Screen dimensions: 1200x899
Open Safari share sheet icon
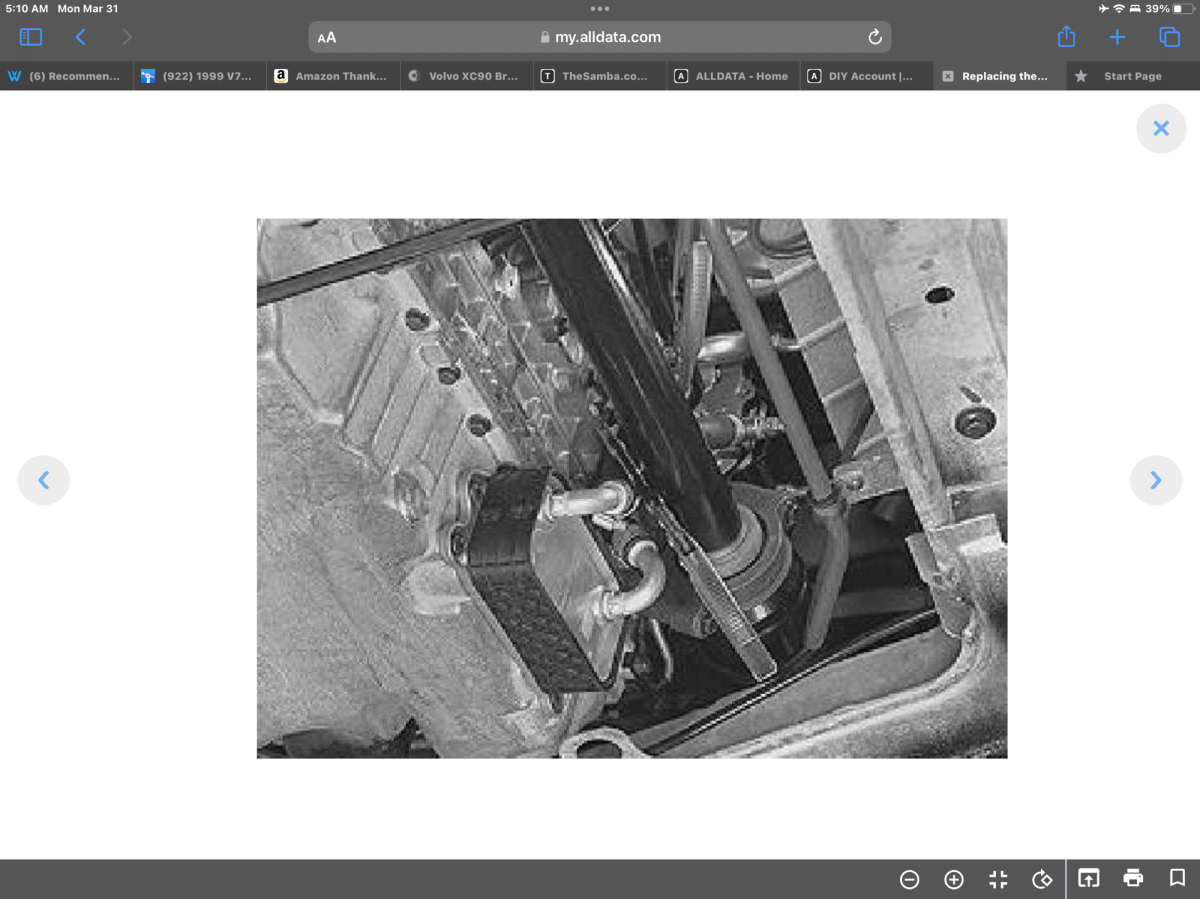pyautogui.click(x=1066, y=37)
